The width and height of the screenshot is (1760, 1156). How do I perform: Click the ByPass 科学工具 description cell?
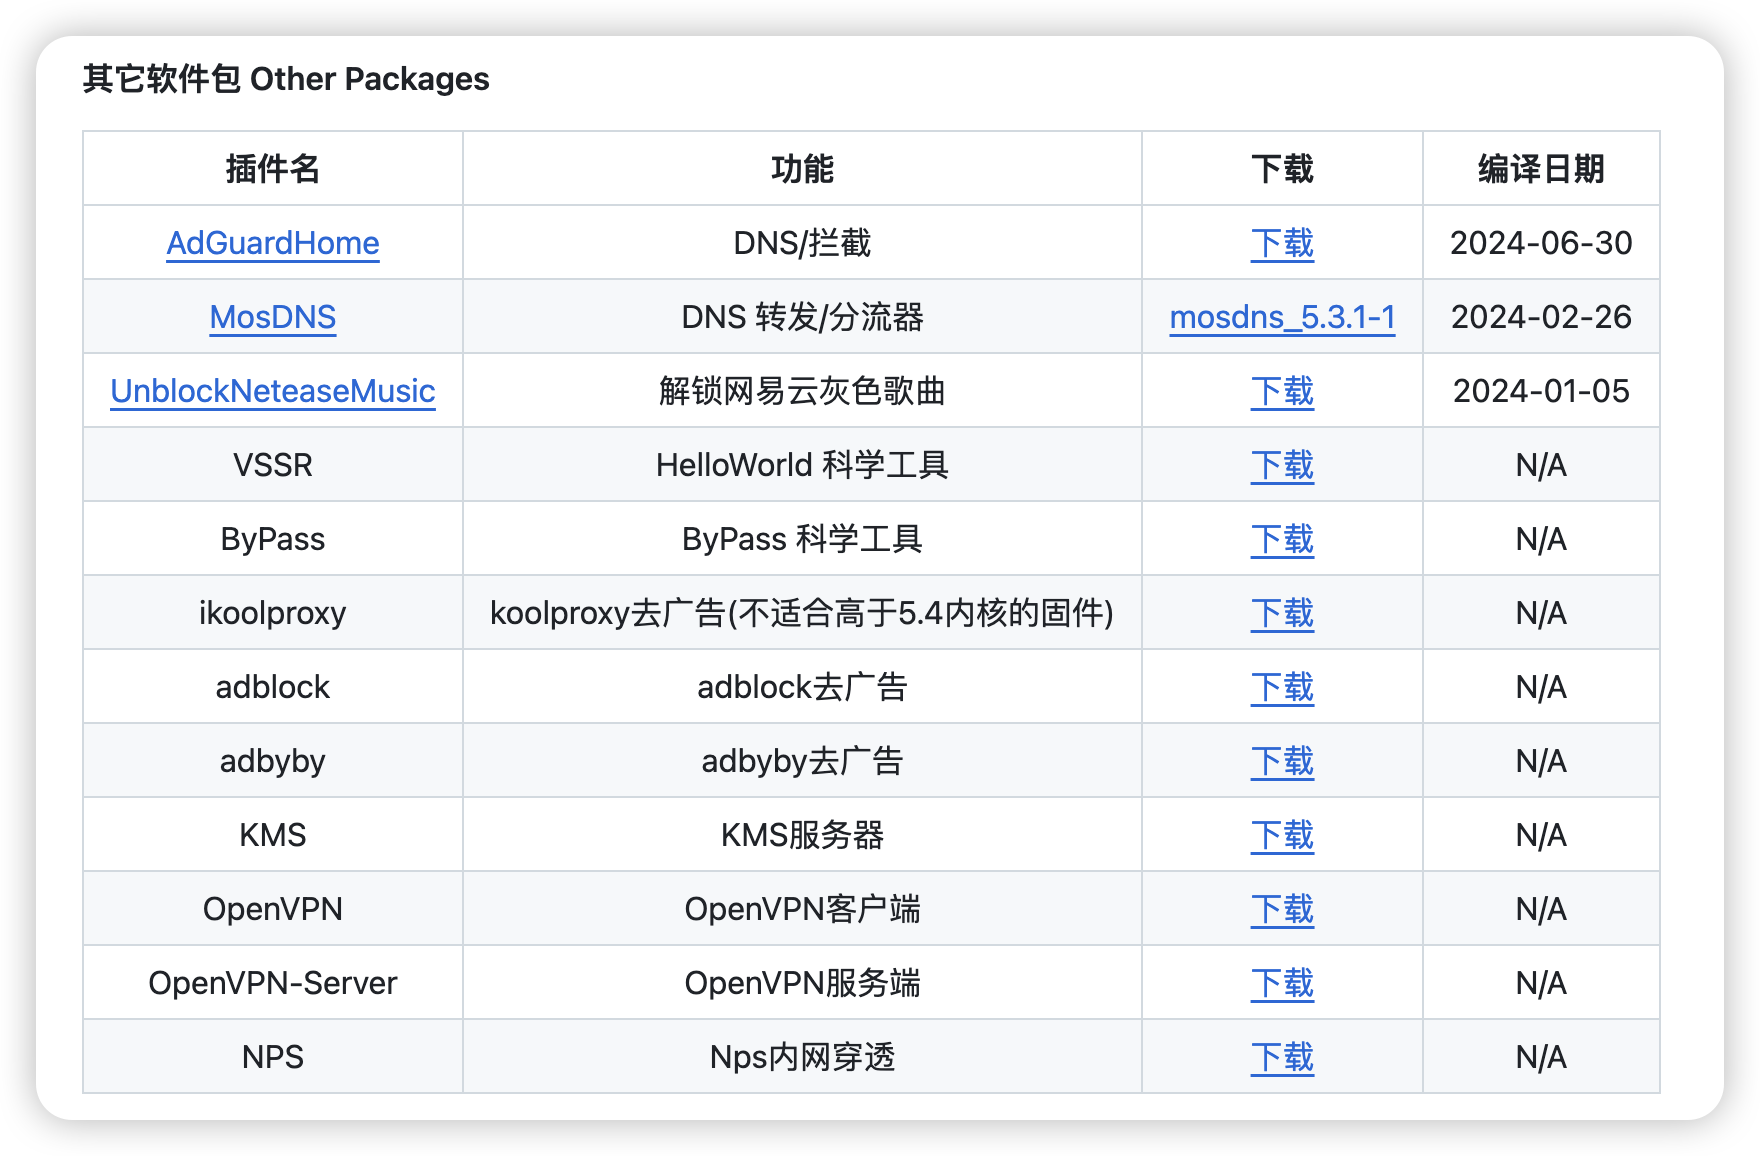click(802, 539)
